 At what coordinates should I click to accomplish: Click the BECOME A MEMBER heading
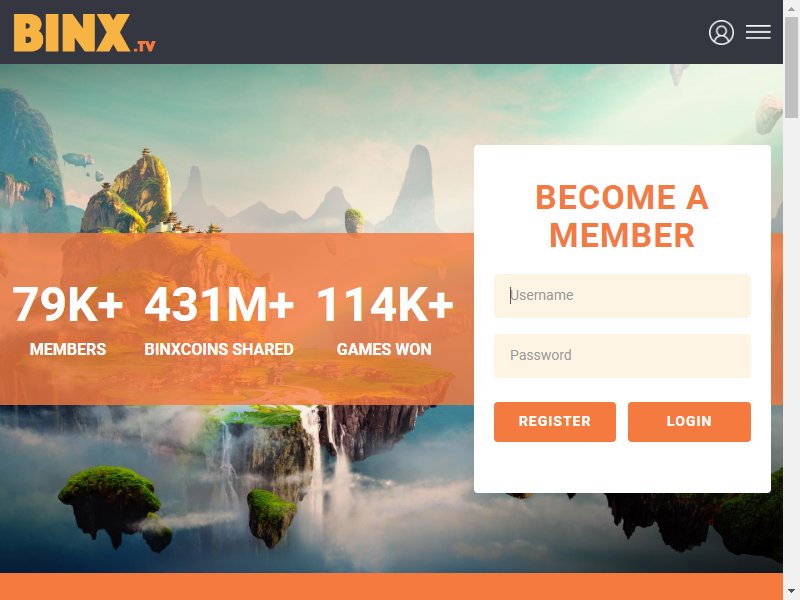click(622, 216)
